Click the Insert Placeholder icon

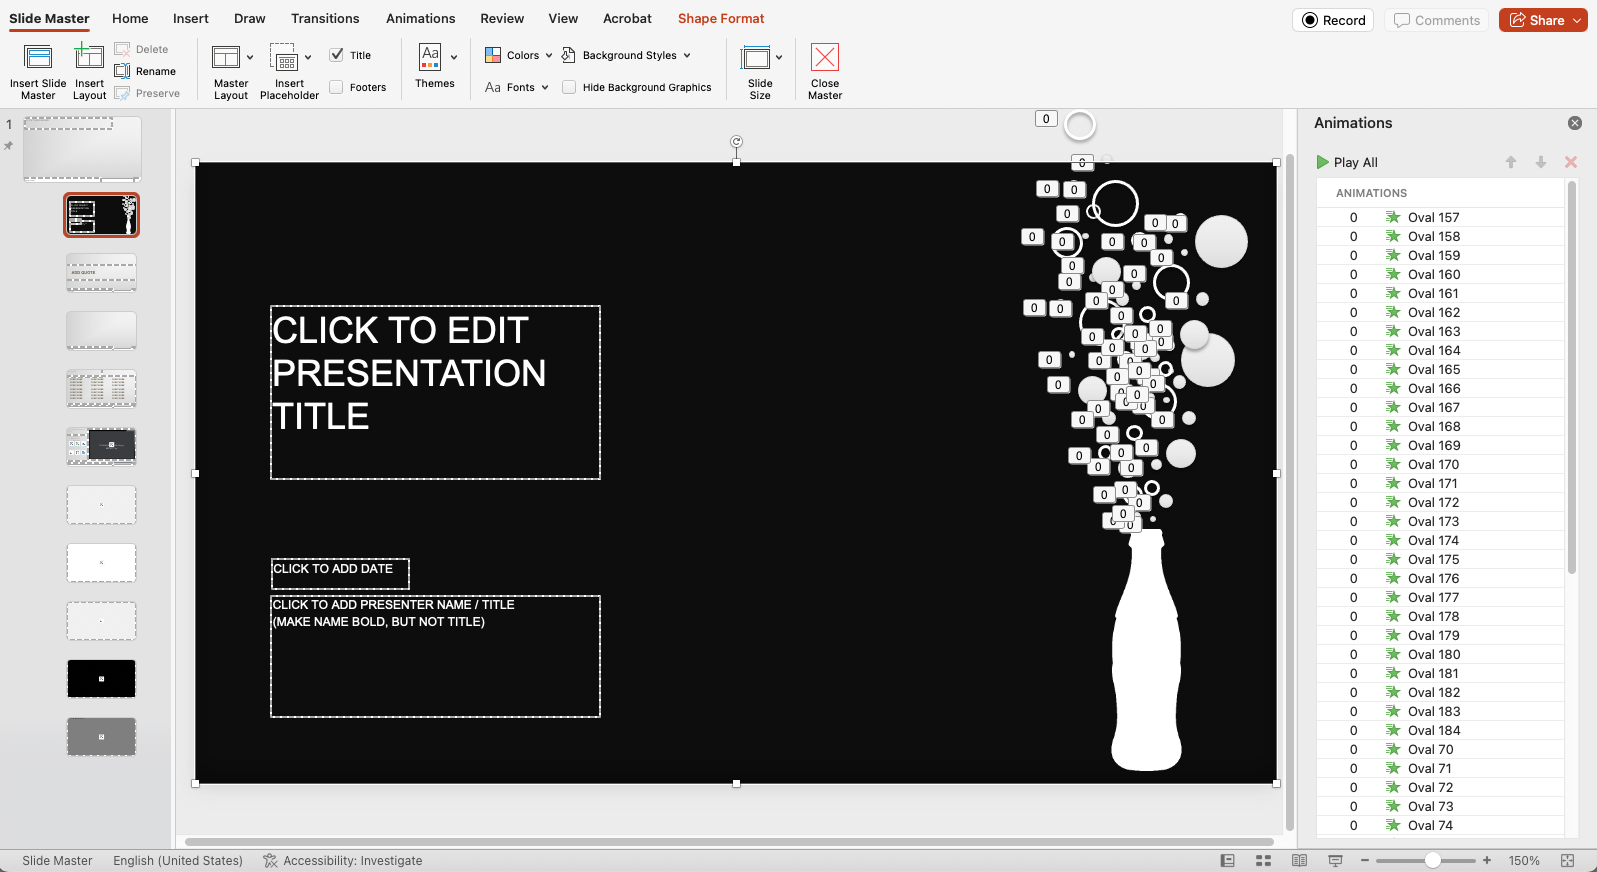point(284,57)
